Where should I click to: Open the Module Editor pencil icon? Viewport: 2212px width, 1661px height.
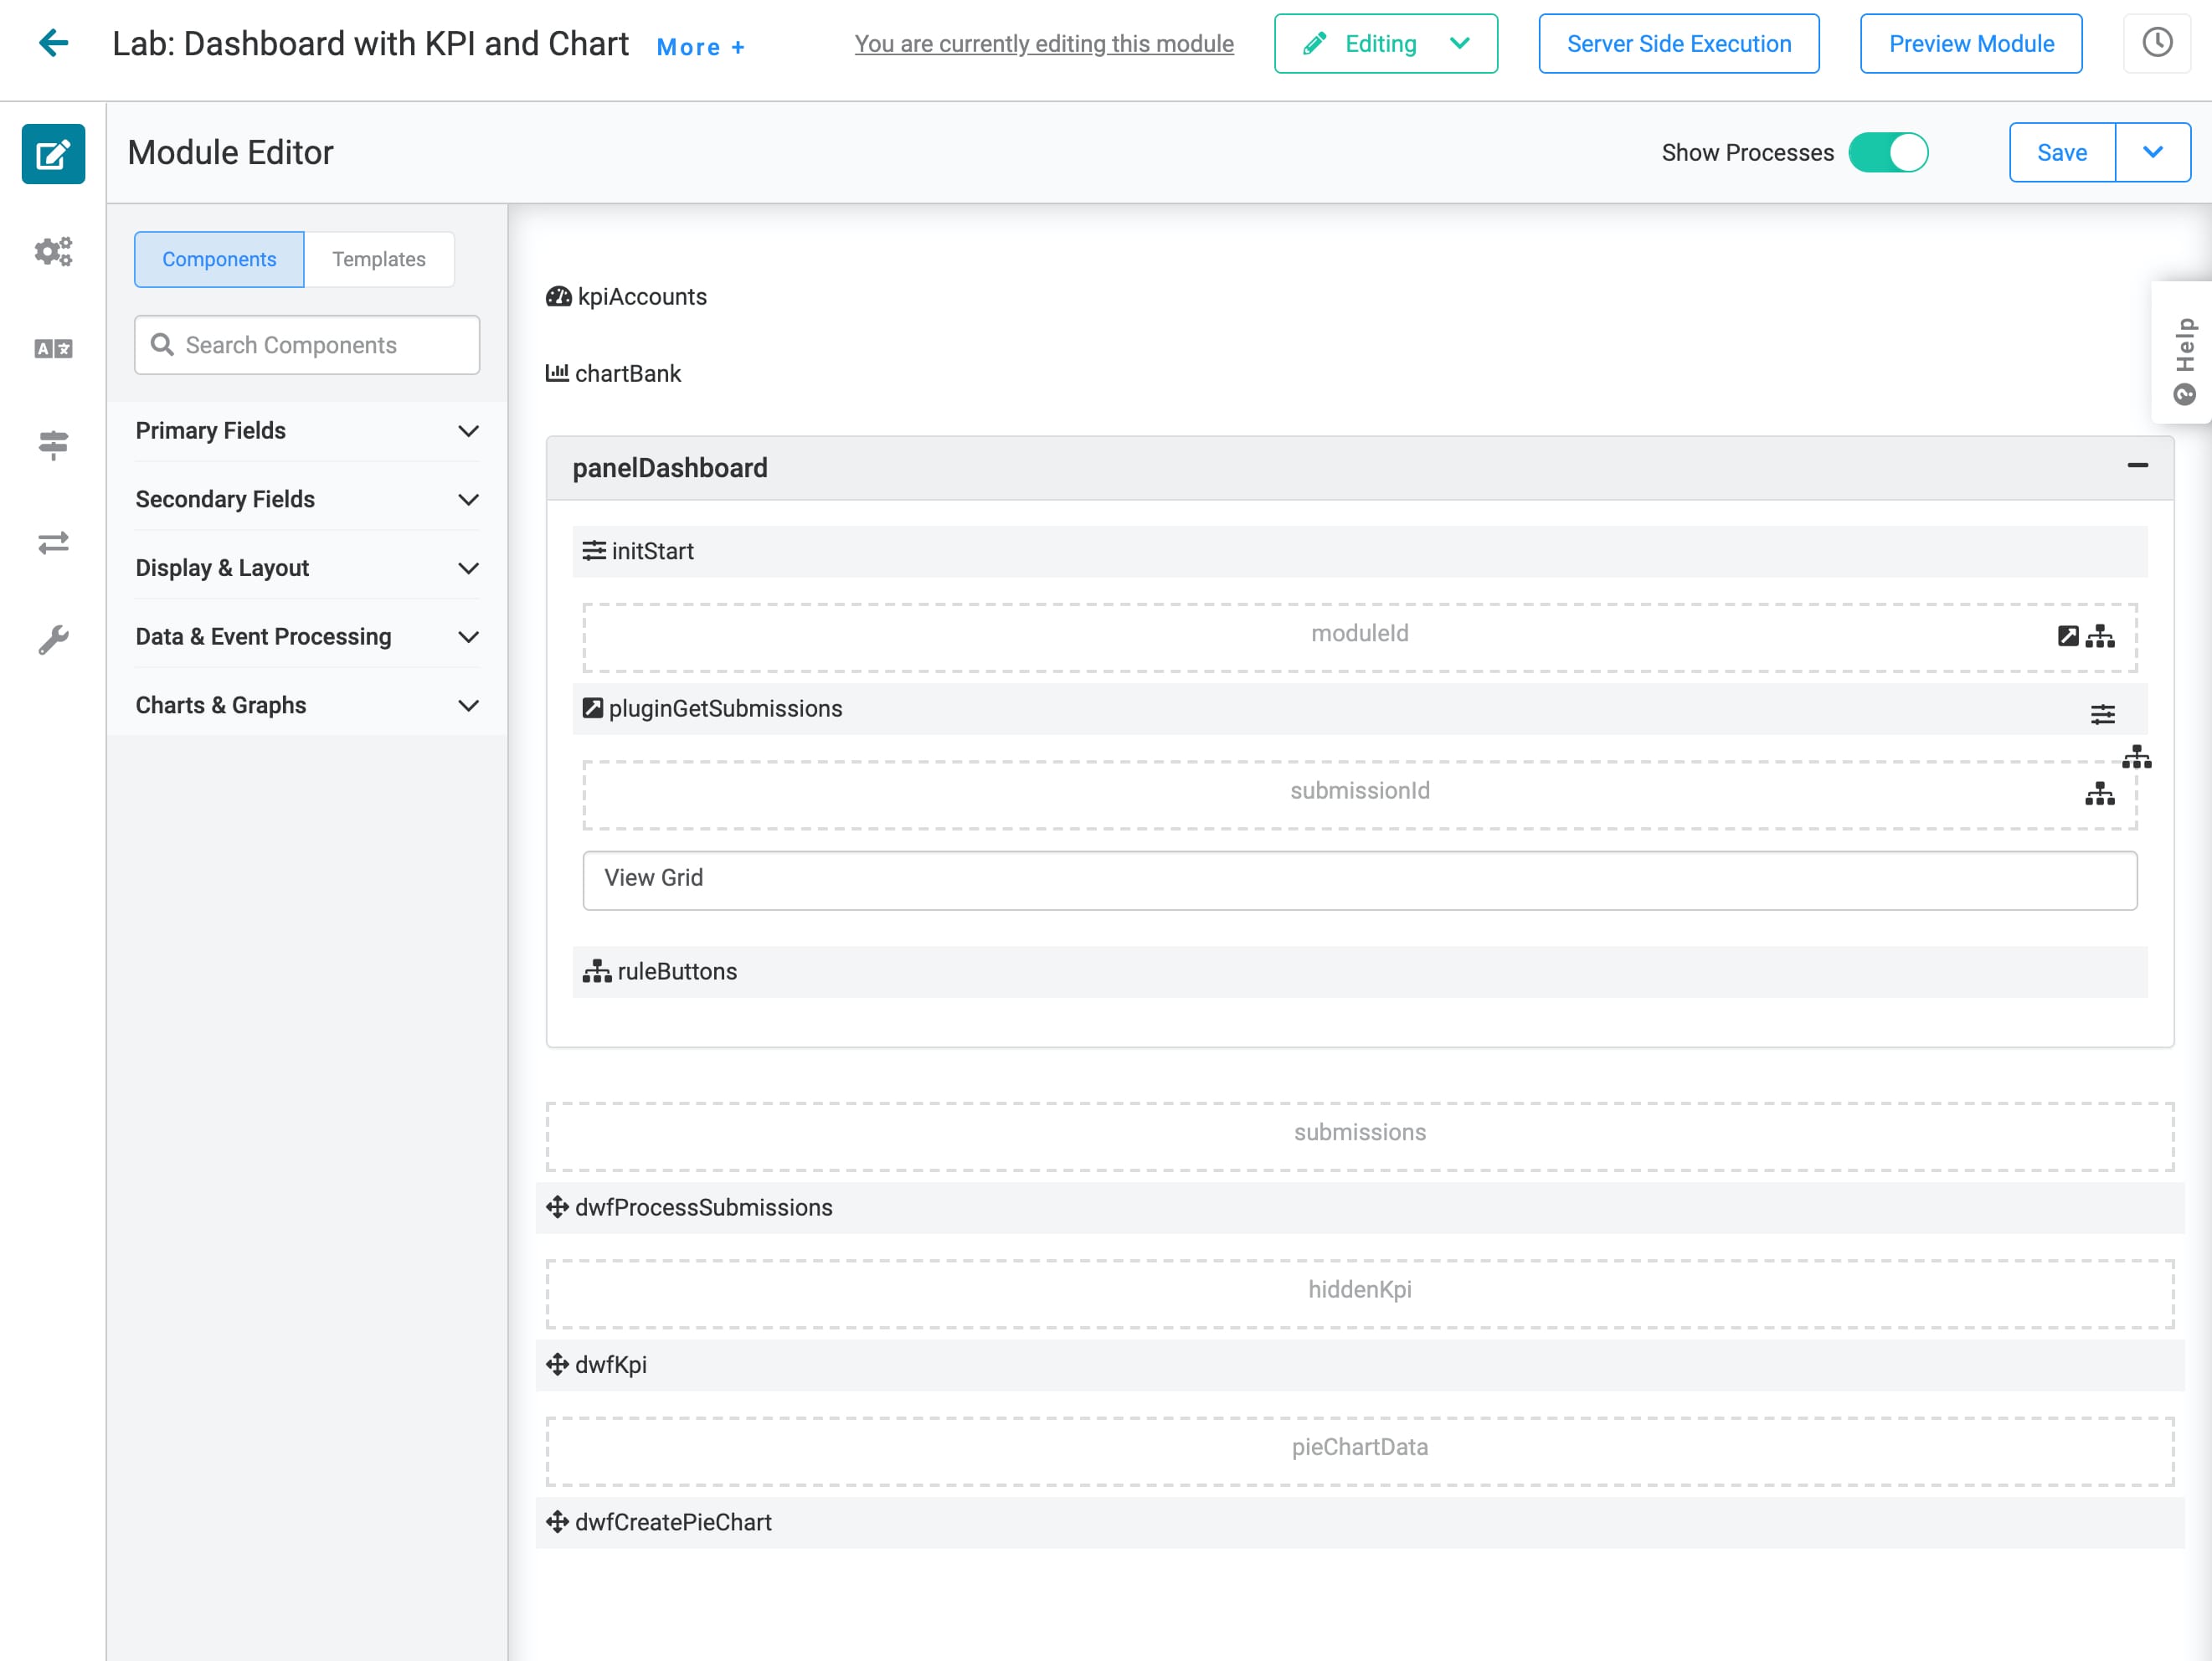[x=53, y=154]
